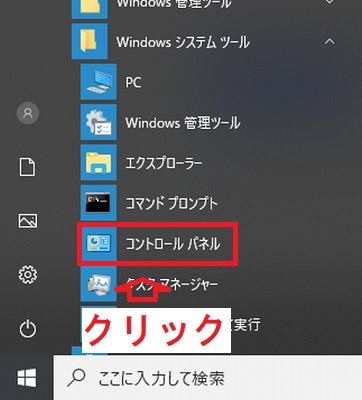Click the Windows 管理ツール gear icon
Screen dimensions: 362x400
coord(98,122)
